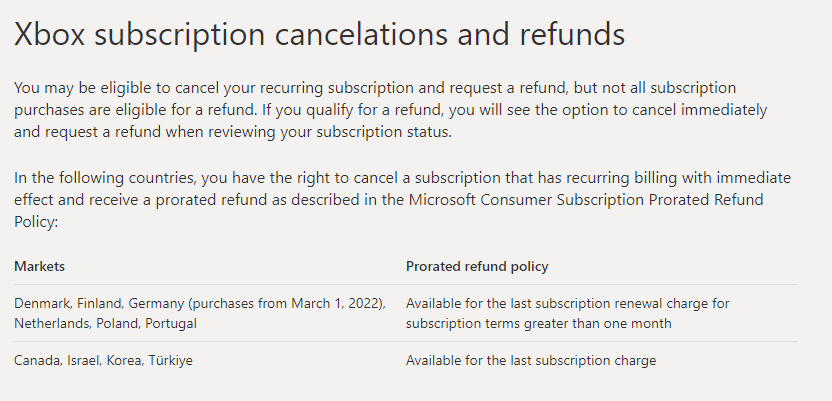Screen dimensions: 832x401
Task: Click the Prorated refund policy column header
Action: pos(477,266)
